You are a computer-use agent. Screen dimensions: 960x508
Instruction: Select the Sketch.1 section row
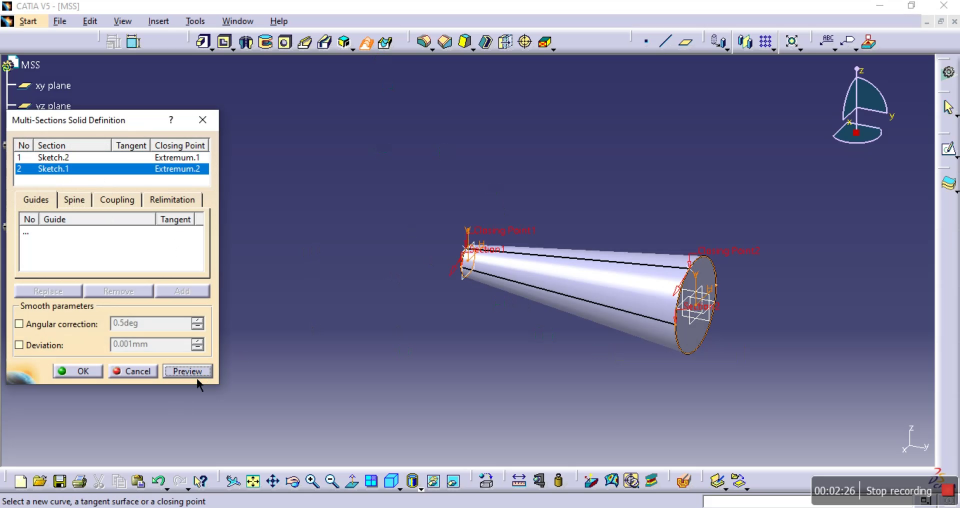111,169
